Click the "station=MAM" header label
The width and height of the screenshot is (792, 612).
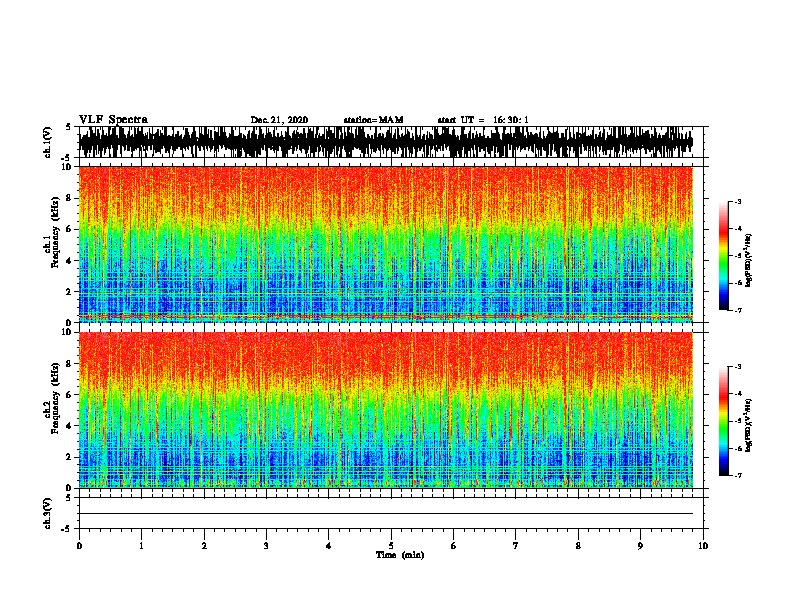373,120
